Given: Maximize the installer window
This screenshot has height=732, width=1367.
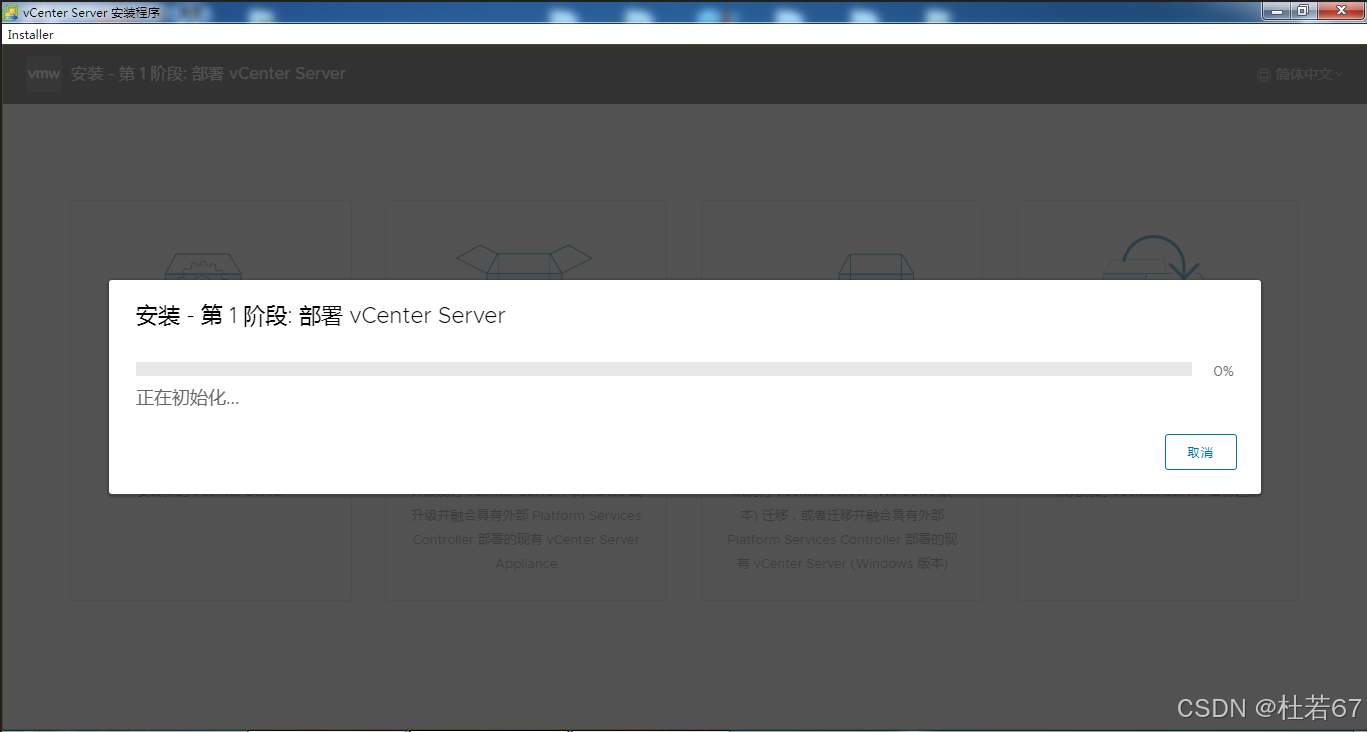Looking at the screenshot, I should coord(1303,10).
